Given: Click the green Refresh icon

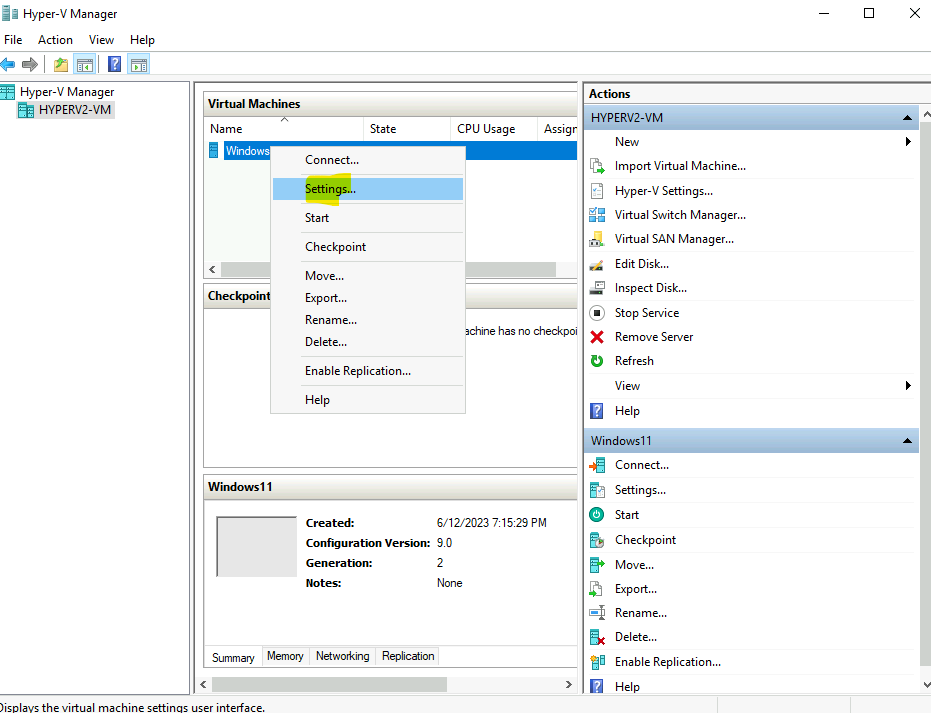Looking at the screenshot, I should tap(597, 361).
